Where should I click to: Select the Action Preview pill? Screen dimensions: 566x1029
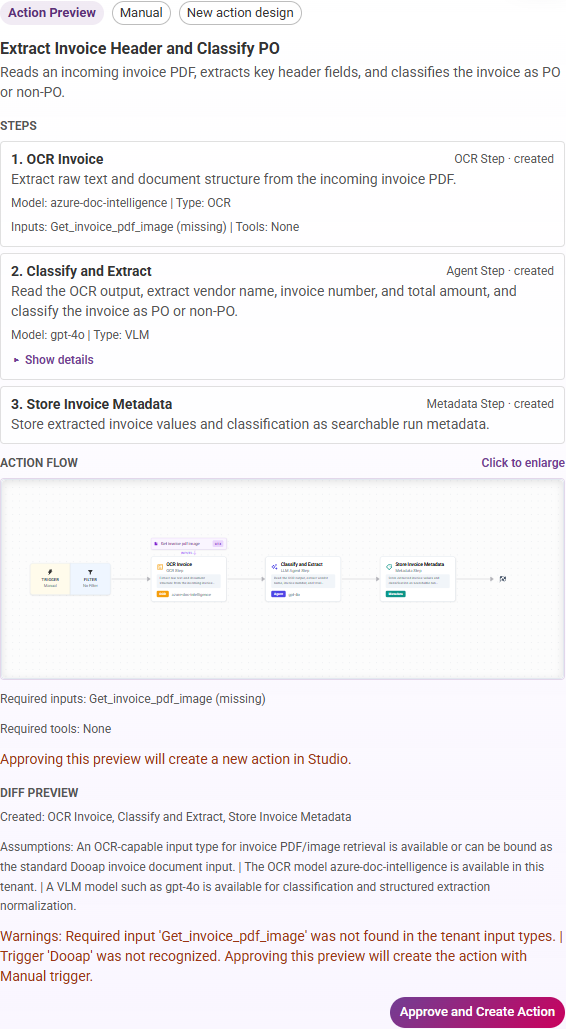(52, 12)
